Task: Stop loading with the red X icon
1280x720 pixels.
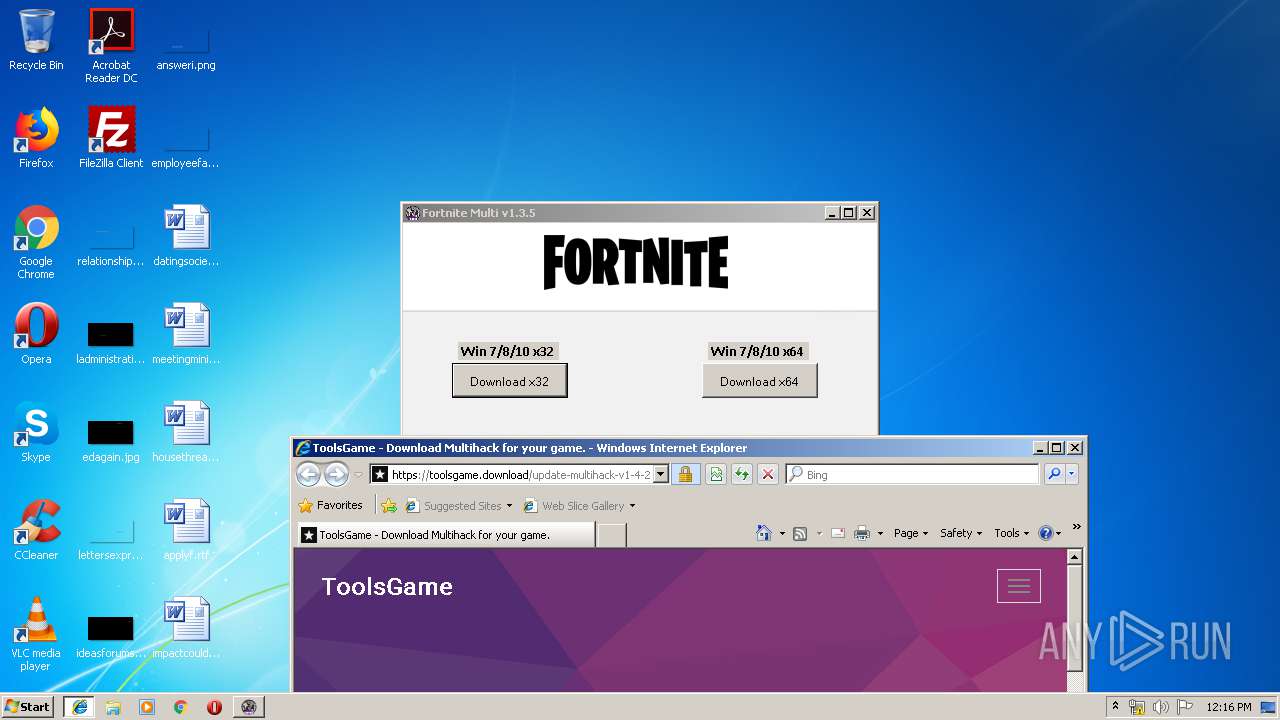Action: click(767, 475)
